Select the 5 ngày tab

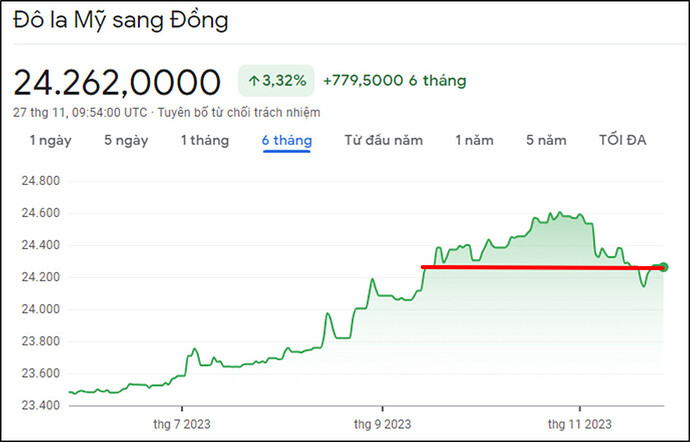click(125, 140)
